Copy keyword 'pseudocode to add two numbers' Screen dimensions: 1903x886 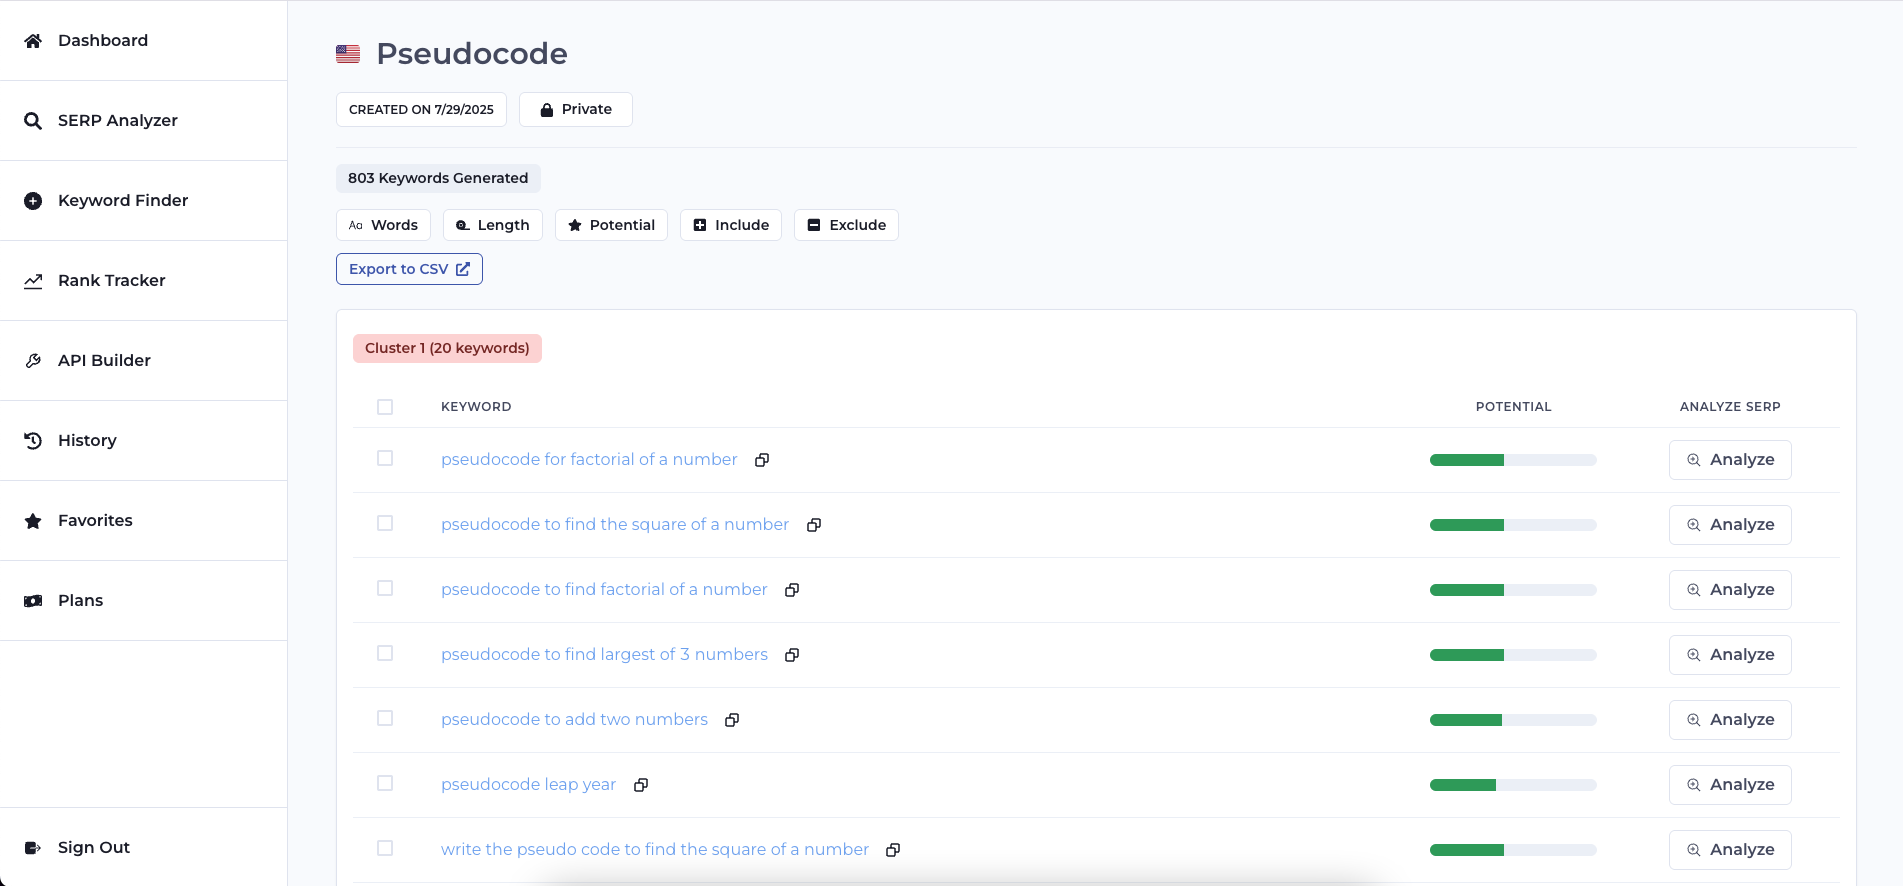coord(732,720)
